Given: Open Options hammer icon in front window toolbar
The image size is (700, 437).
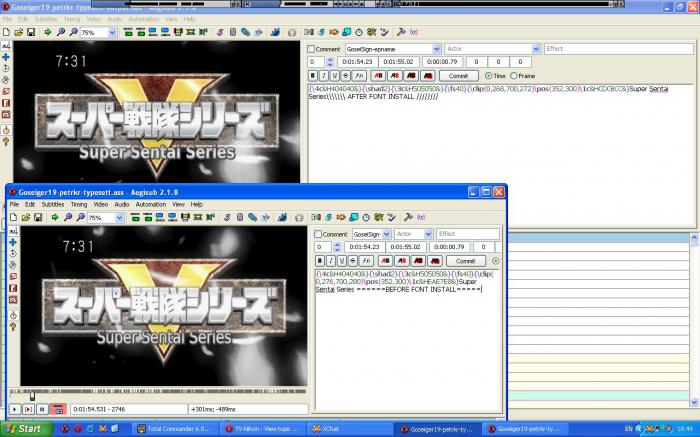Looking at the screenshot, I should [x=408, y=217].
